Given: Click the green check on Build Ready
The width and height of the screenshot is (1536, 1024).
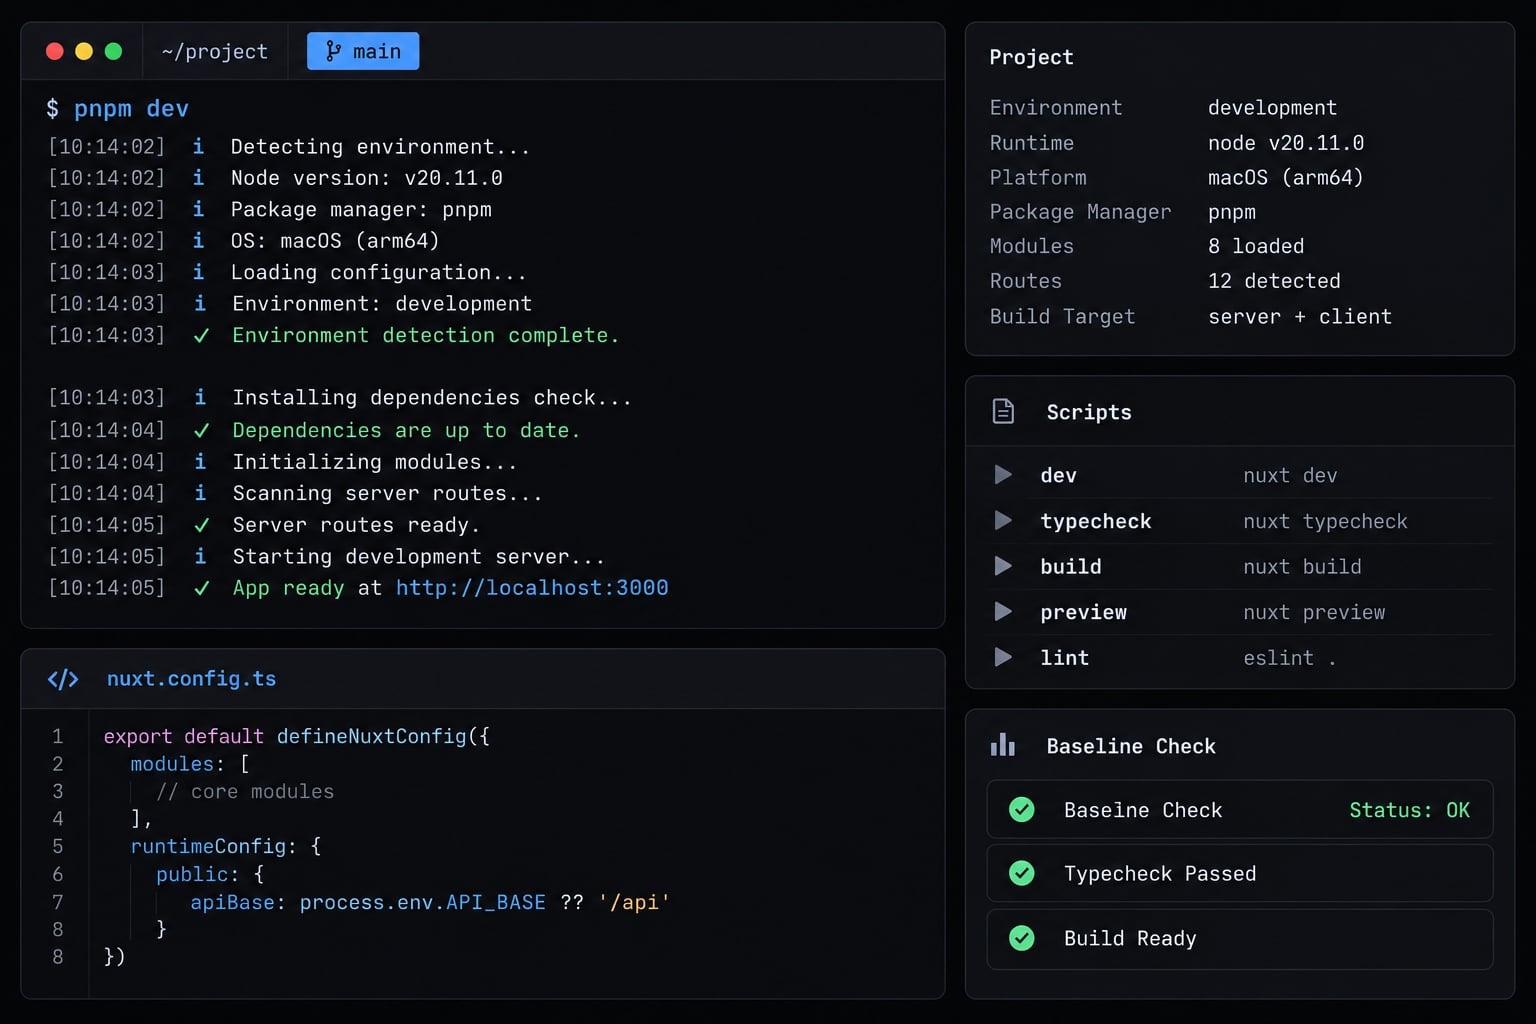Looking at the screenshot, I should point(1022,938).
